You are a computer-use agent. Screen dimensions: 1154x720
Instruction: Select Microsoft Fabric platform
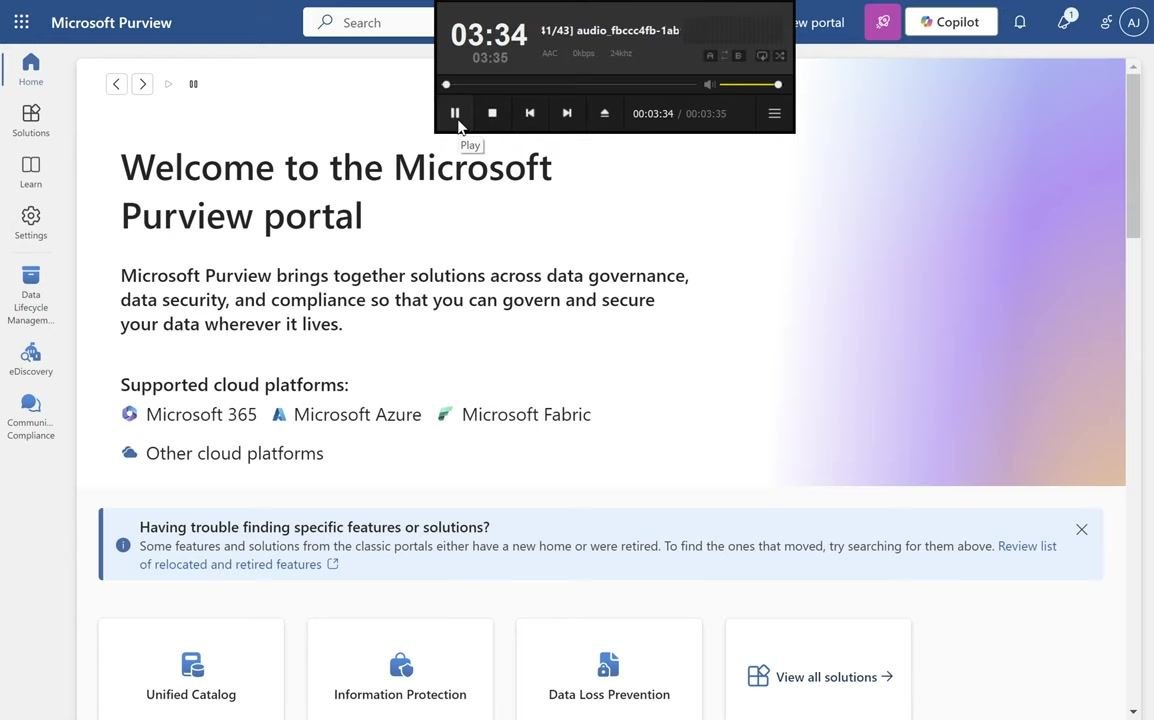coord(514,414)
